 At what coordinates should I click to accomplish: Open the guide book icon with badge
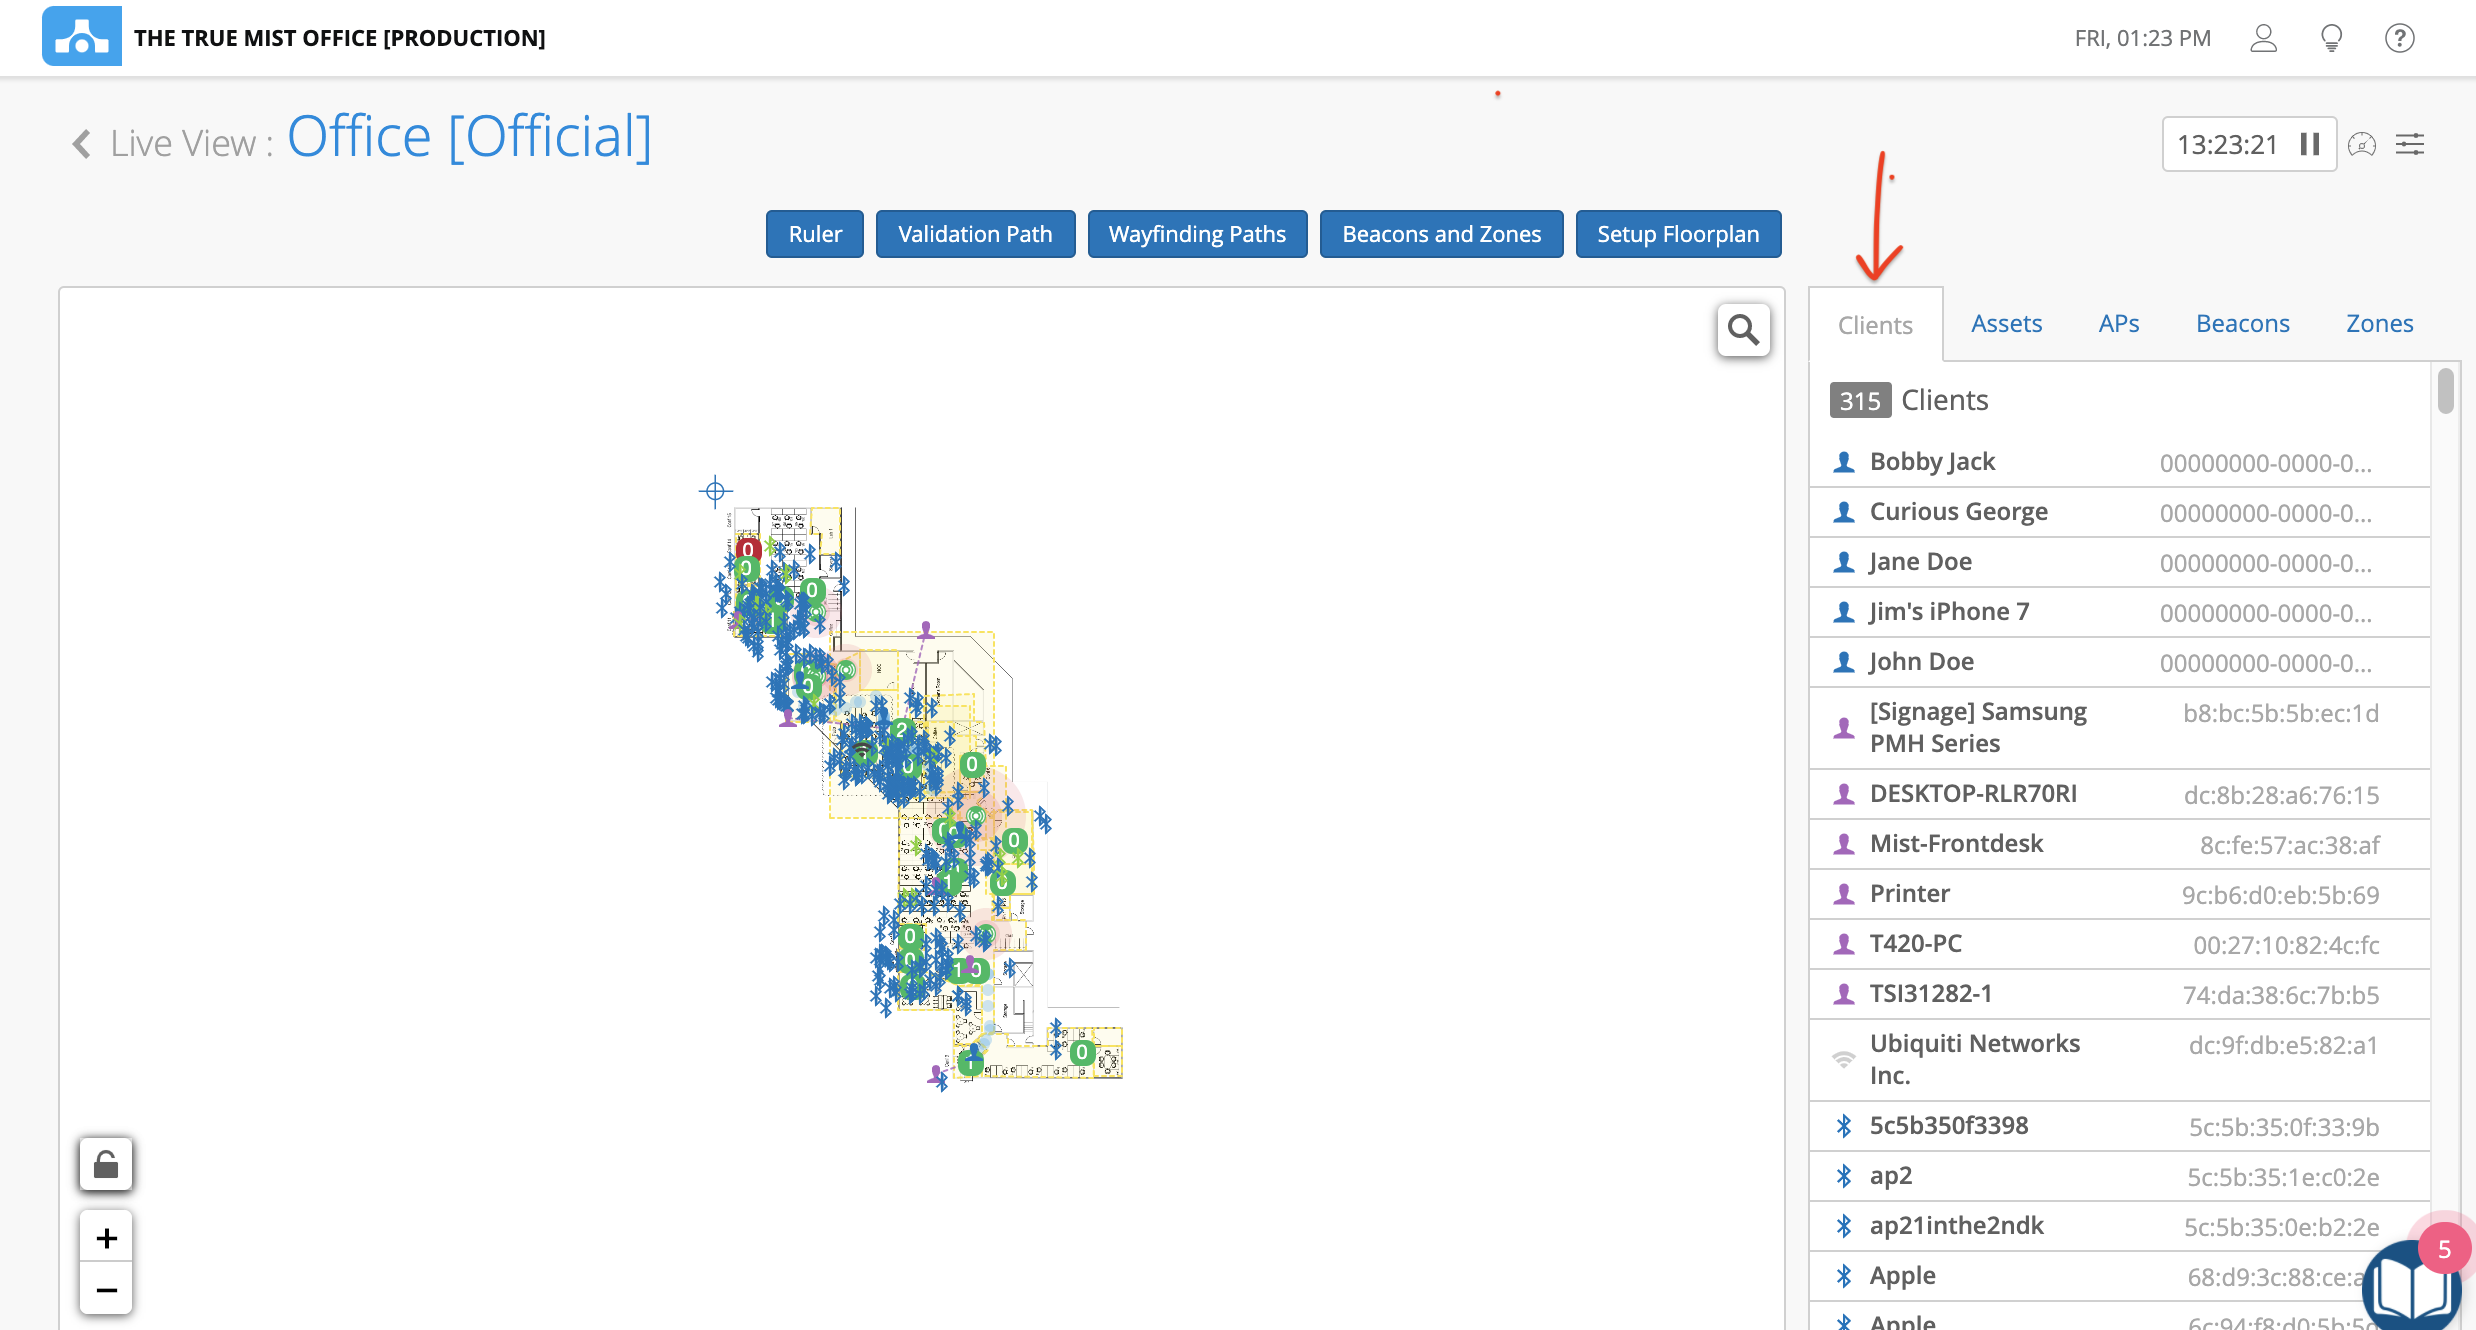(x=2412, y=1288)
